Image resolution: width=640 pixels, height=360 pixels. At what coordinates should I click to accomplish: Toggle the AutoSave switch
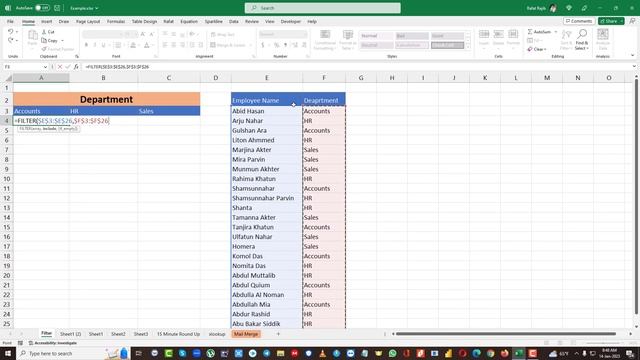point(42,8)
